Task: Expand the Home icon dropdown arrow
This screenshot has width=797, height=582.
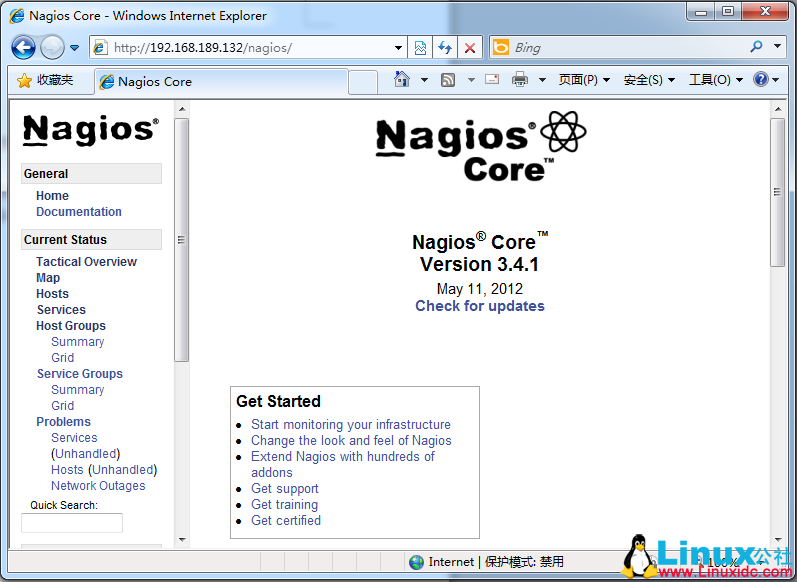Action: coord(424,80)
